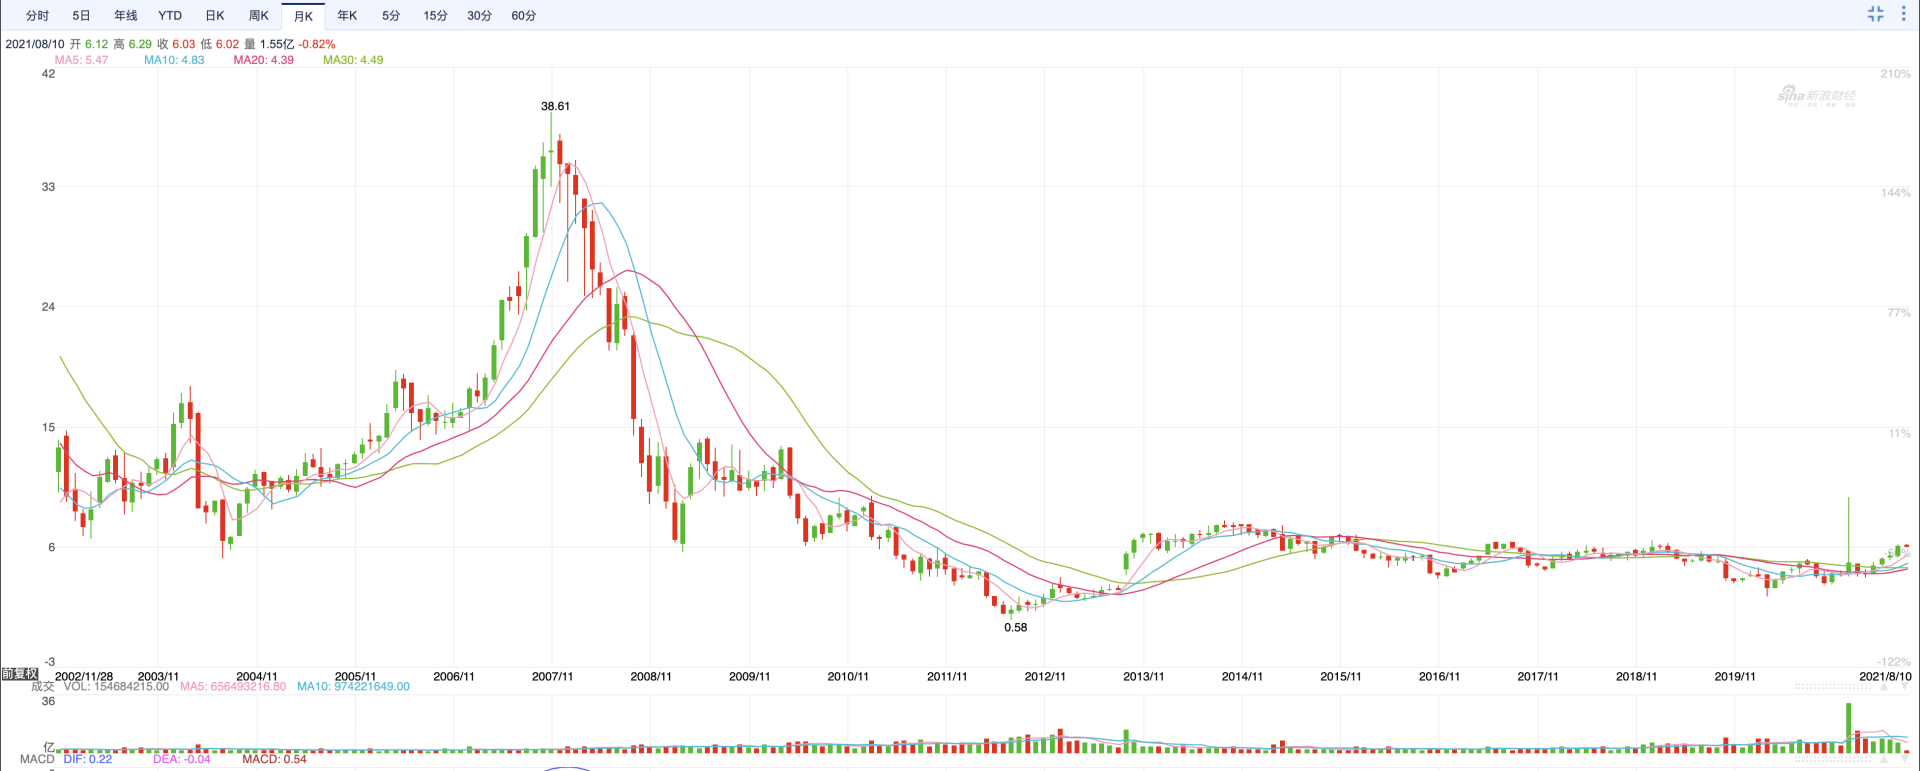Show the 5日 five-day chart
The width and height of the screenshot is (1920, 771).
pyautogui.click(x=81, y=16)
